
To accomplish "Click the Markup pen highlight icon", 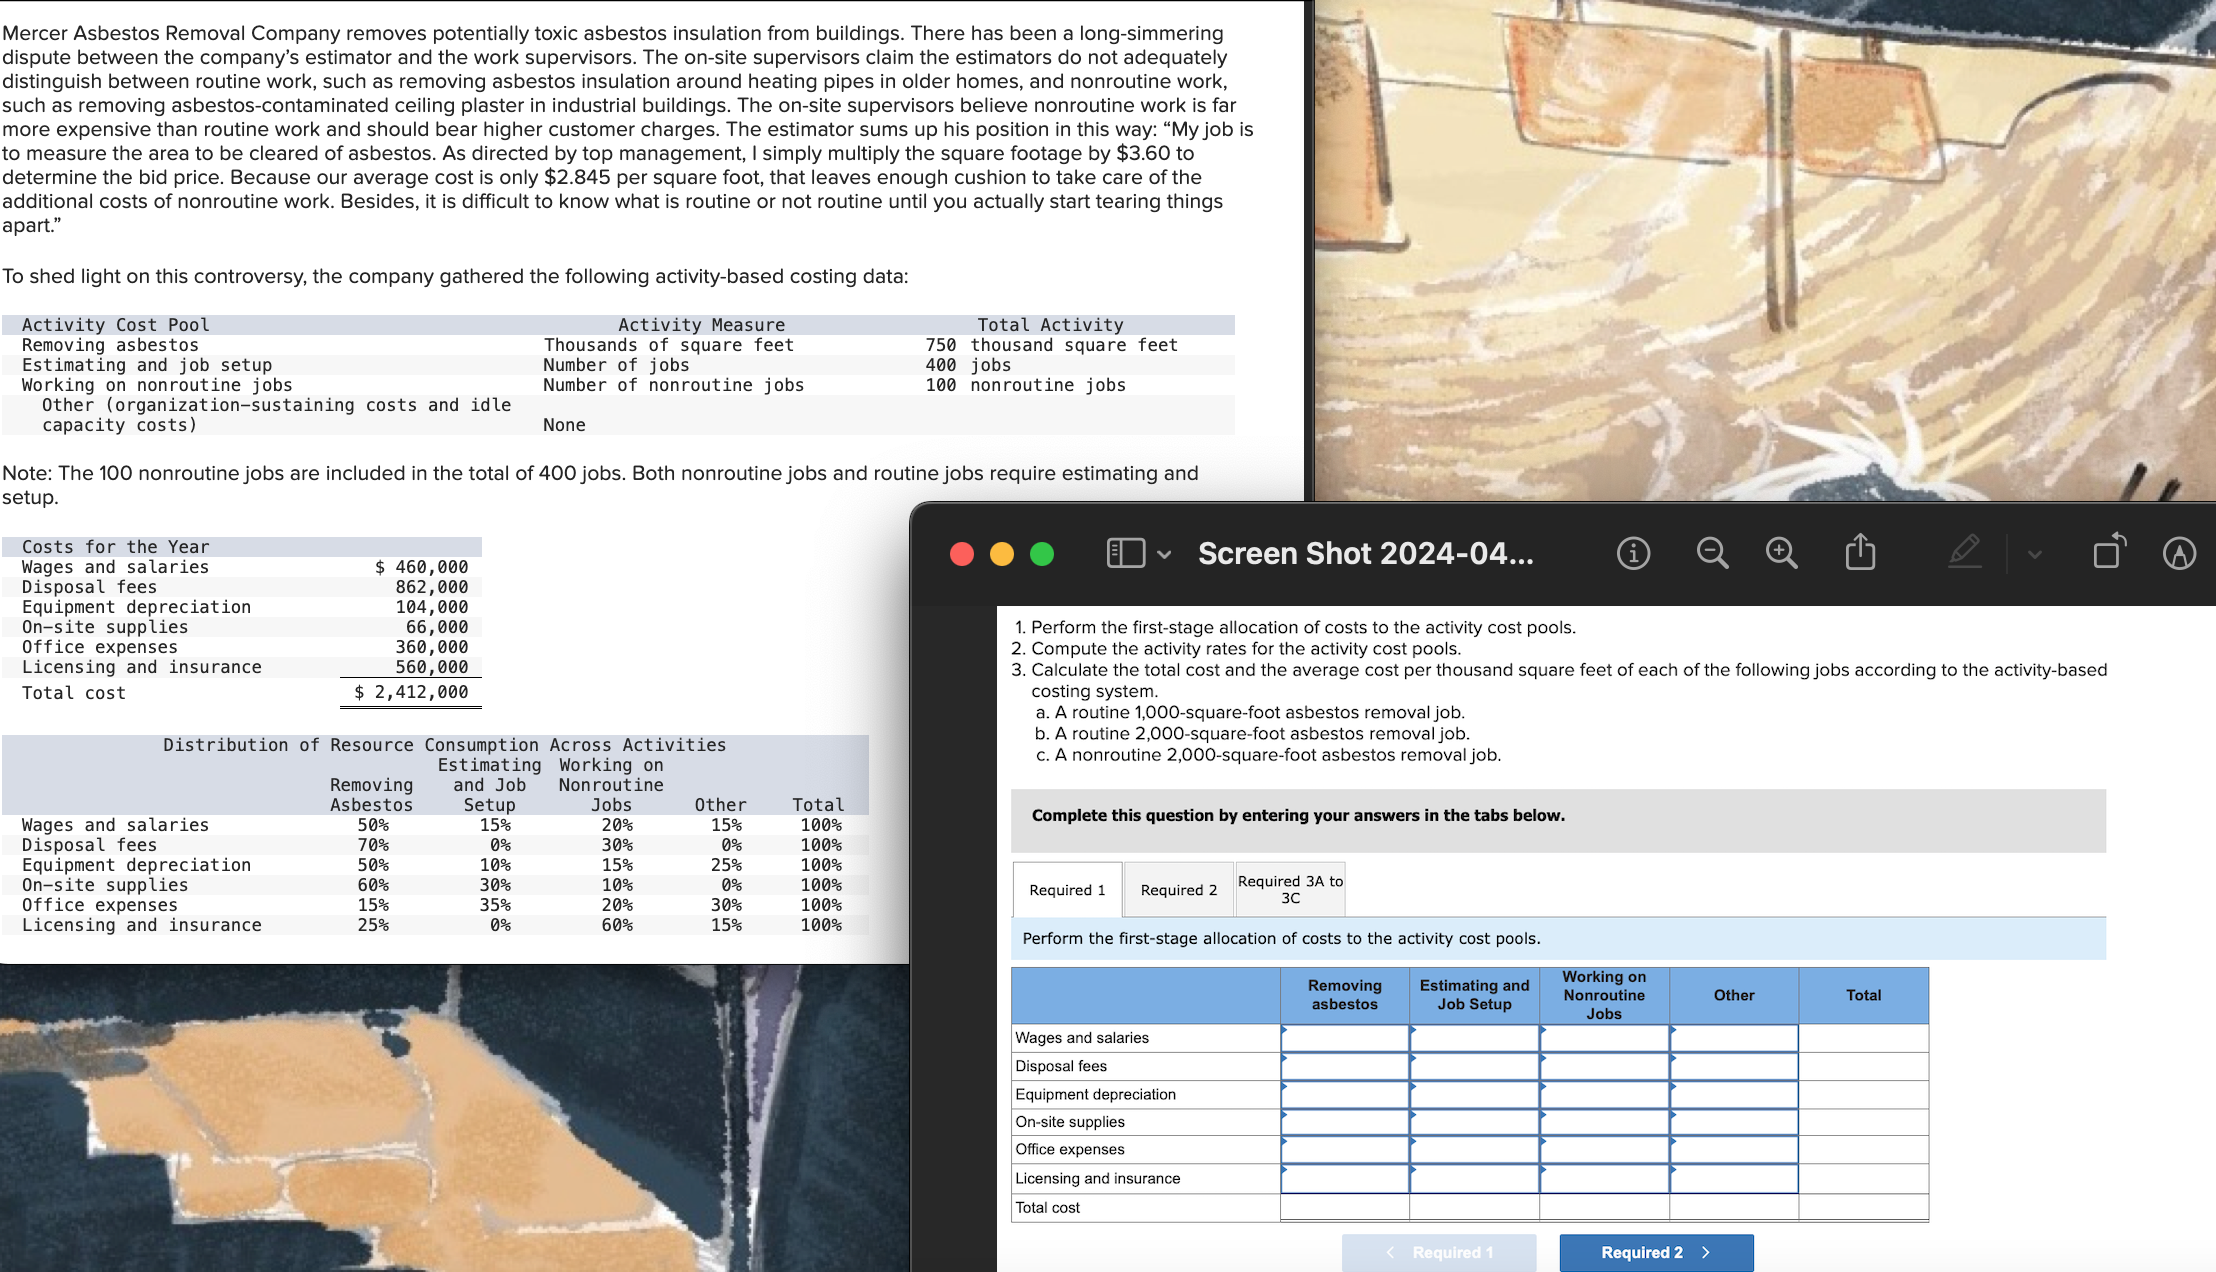I will tap(1964, 553).
